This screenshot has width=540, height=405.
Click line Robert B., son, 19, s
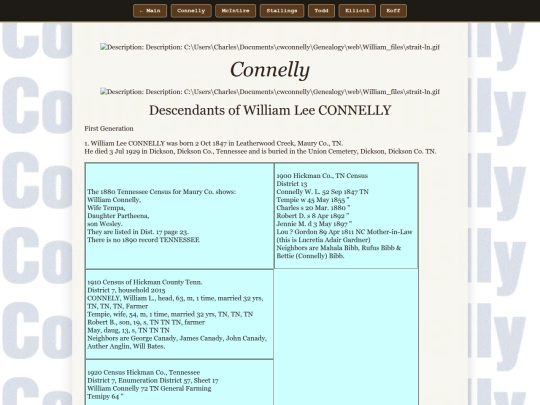coord(146,323)
